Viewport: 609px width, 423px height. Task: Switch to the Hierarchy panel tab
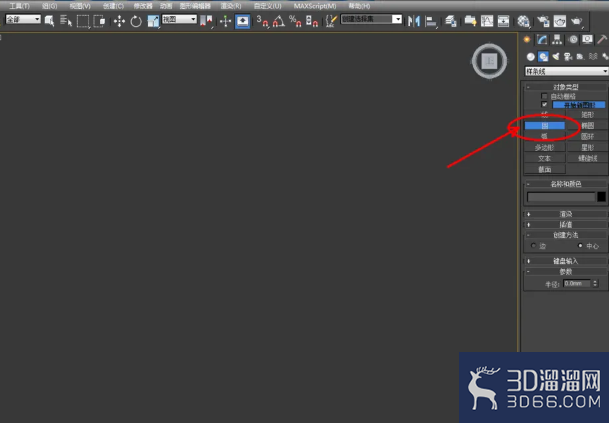(x=557, y=39)
